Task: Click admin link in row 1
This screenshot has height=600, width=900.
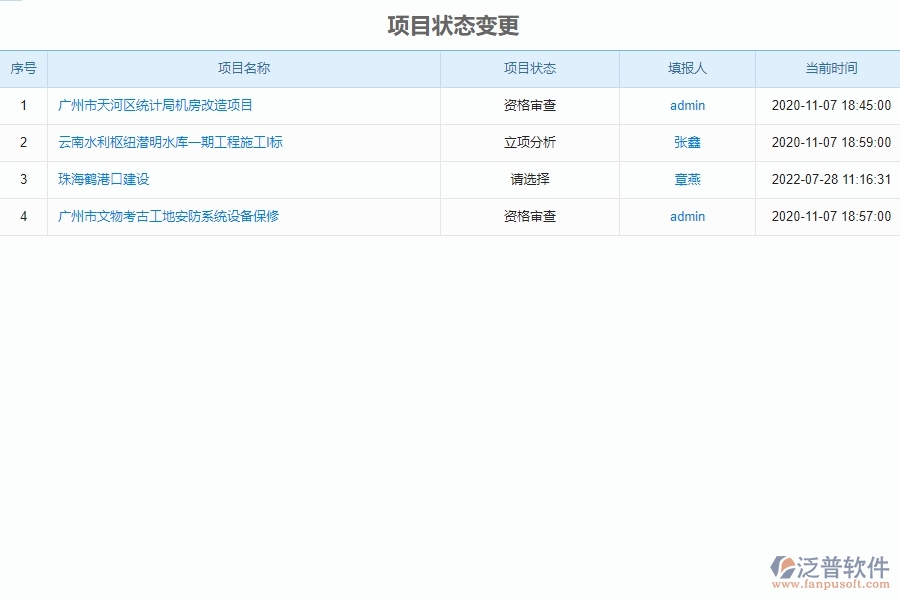Action: point(687,105)
